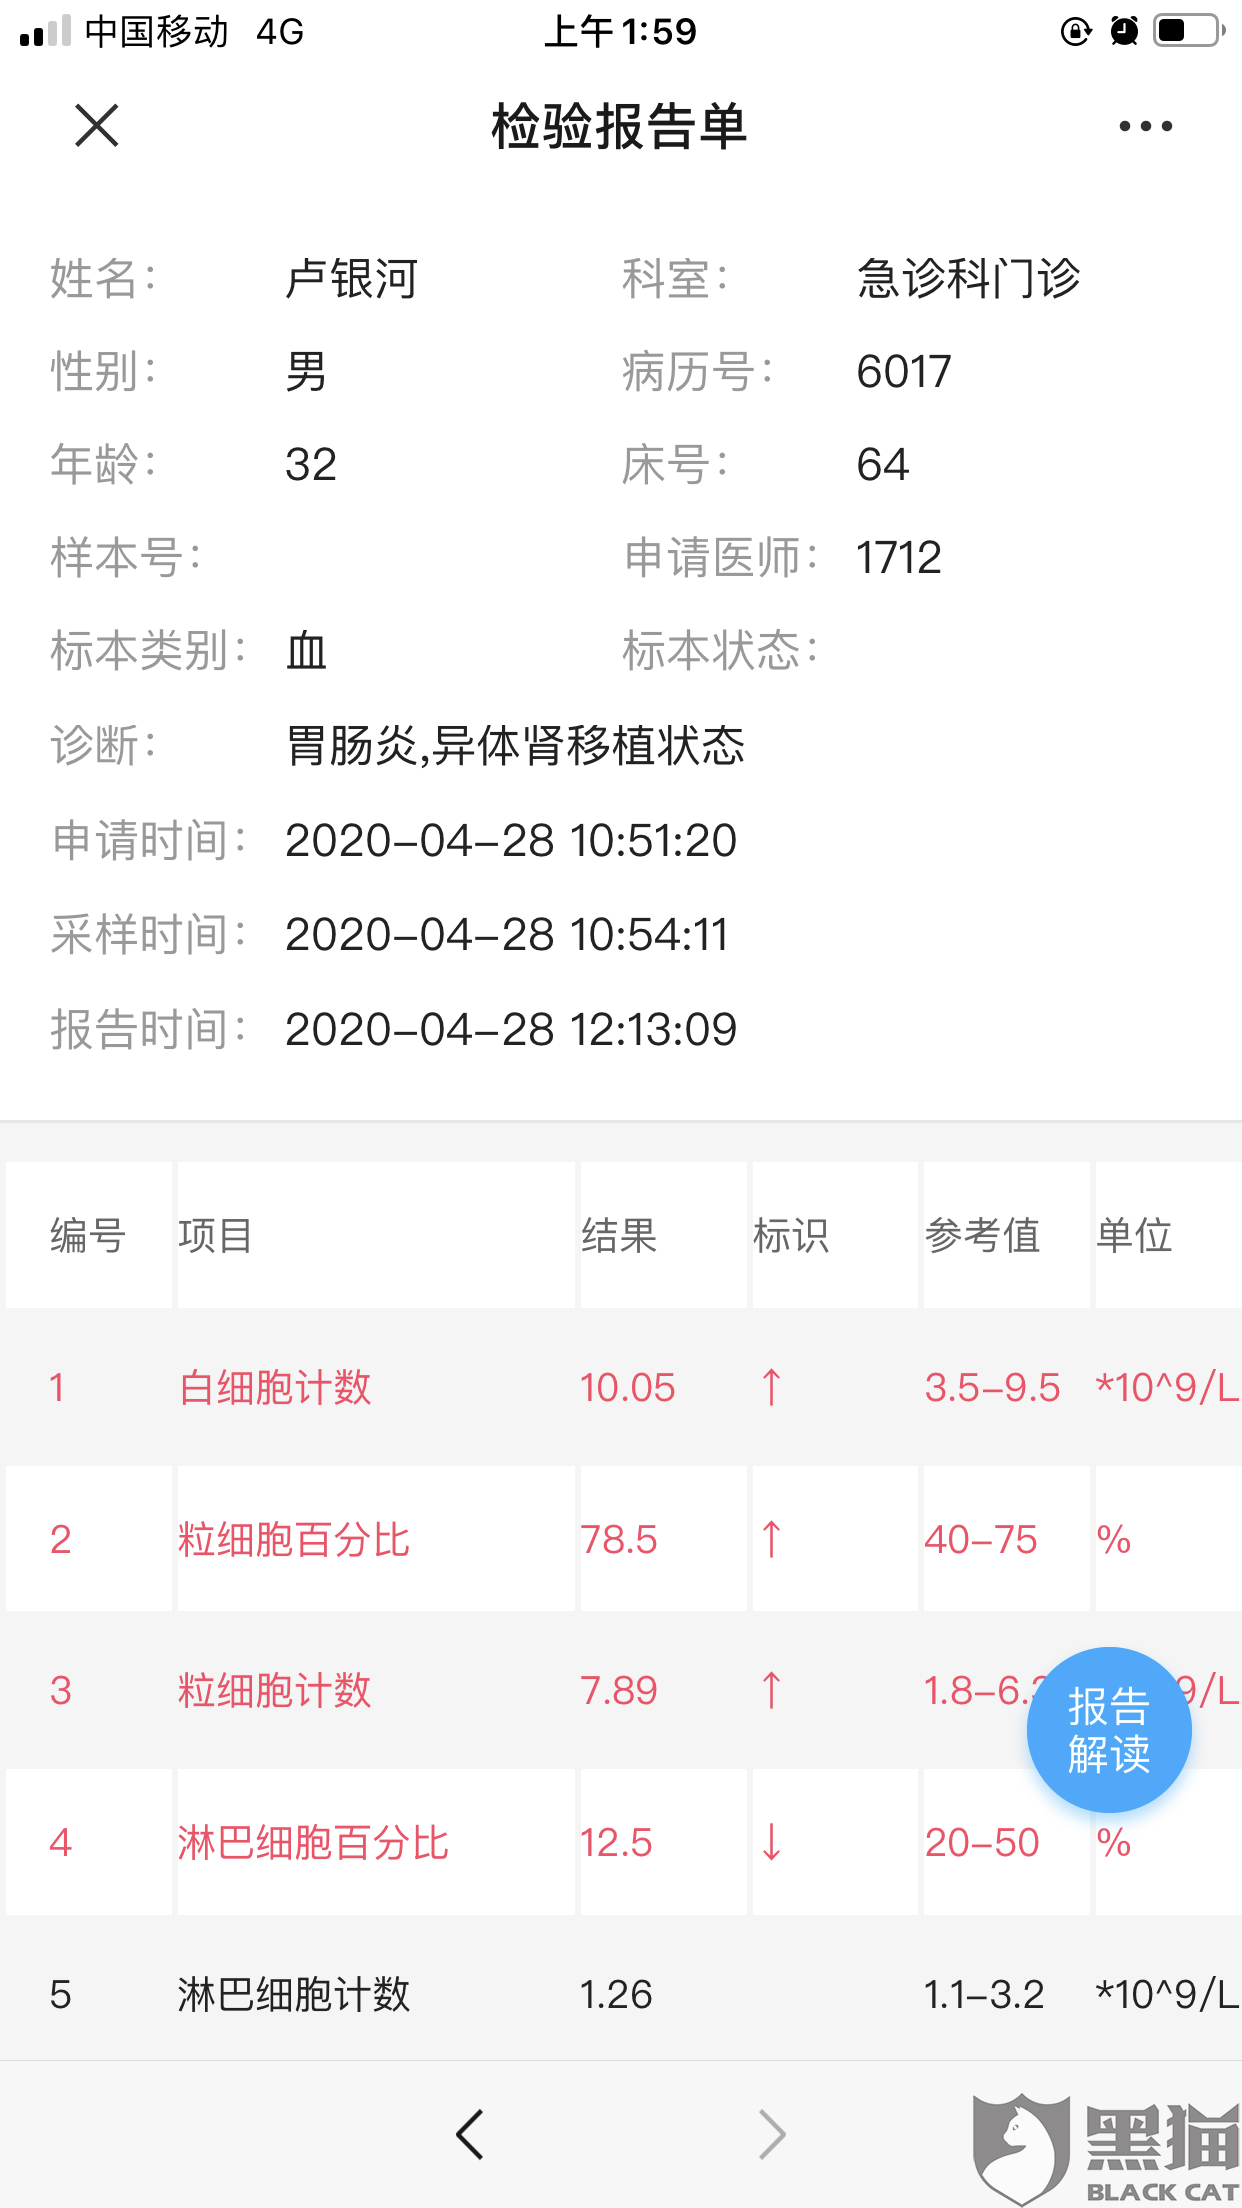Select reference range 40-75

click(x=981, y=1540)
